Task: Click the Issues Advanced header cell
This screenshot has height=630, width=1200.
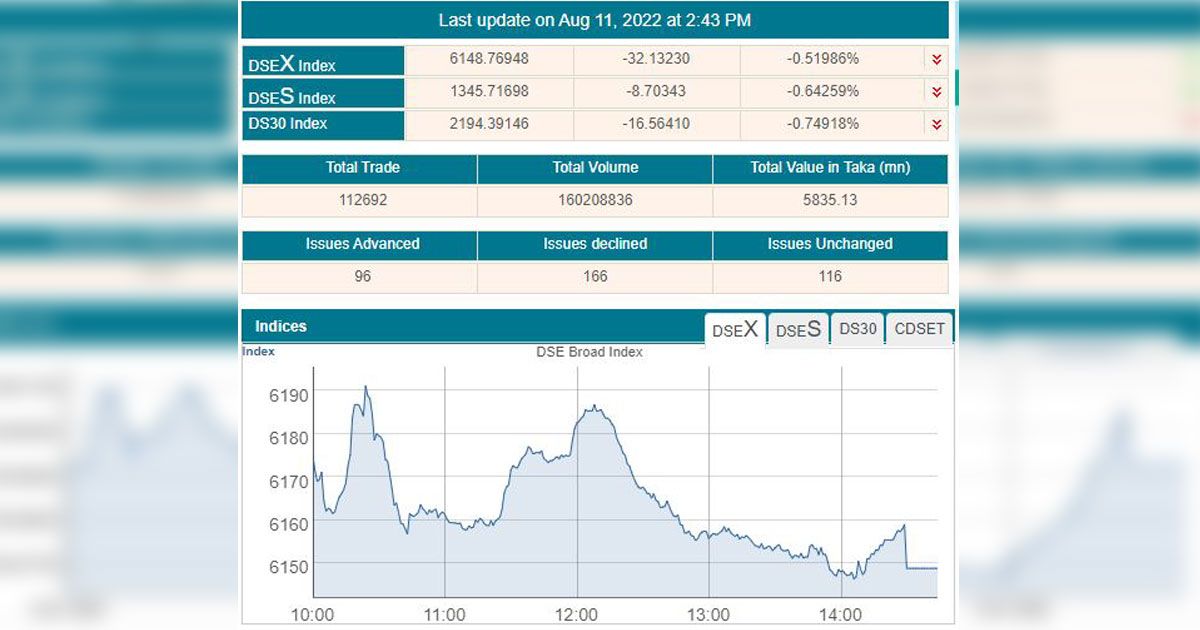Action: (360, 244)
